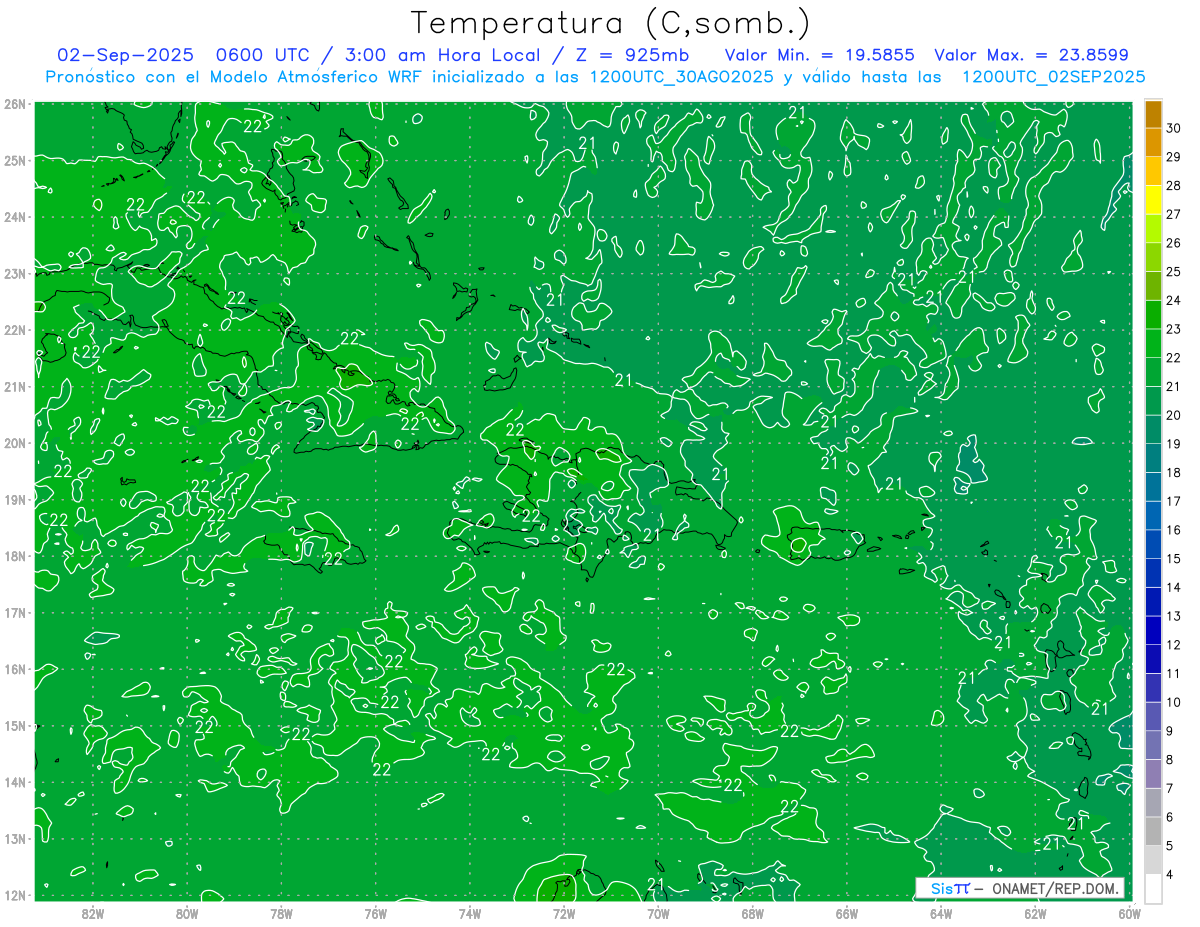The height and width of the screenshot is (927, 1200).
Task: Select the validity stamp 1200UTC_02SEP2025
Action: tap(1053, 77)
